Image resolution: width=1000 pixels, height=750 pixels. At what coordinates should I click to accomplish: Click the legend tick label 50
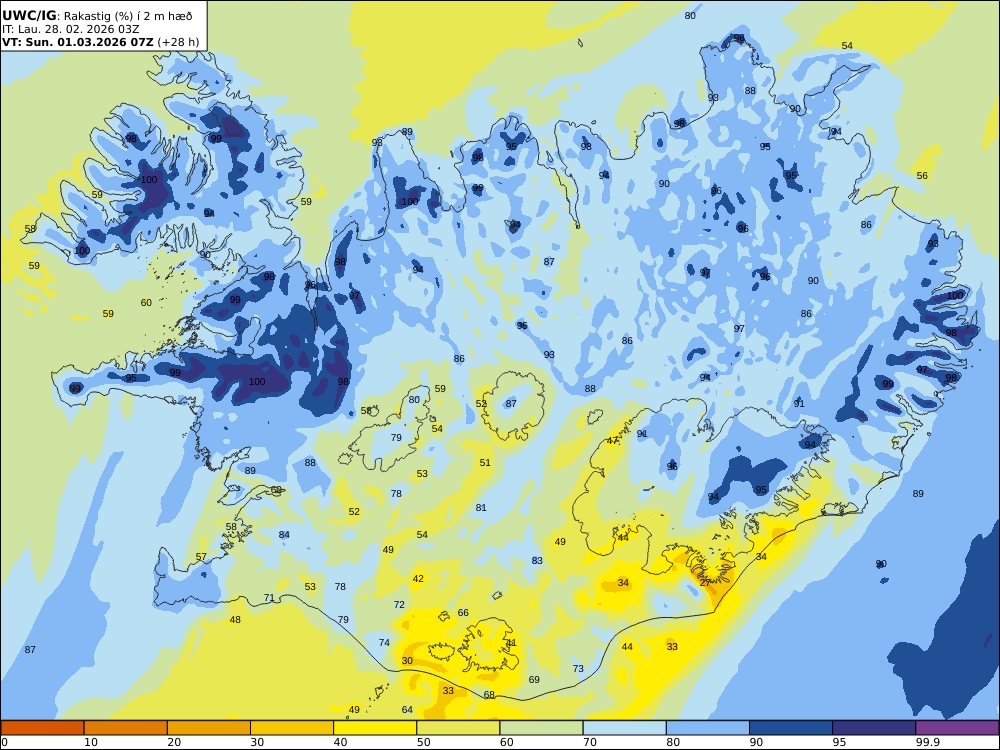coord(423,742)
